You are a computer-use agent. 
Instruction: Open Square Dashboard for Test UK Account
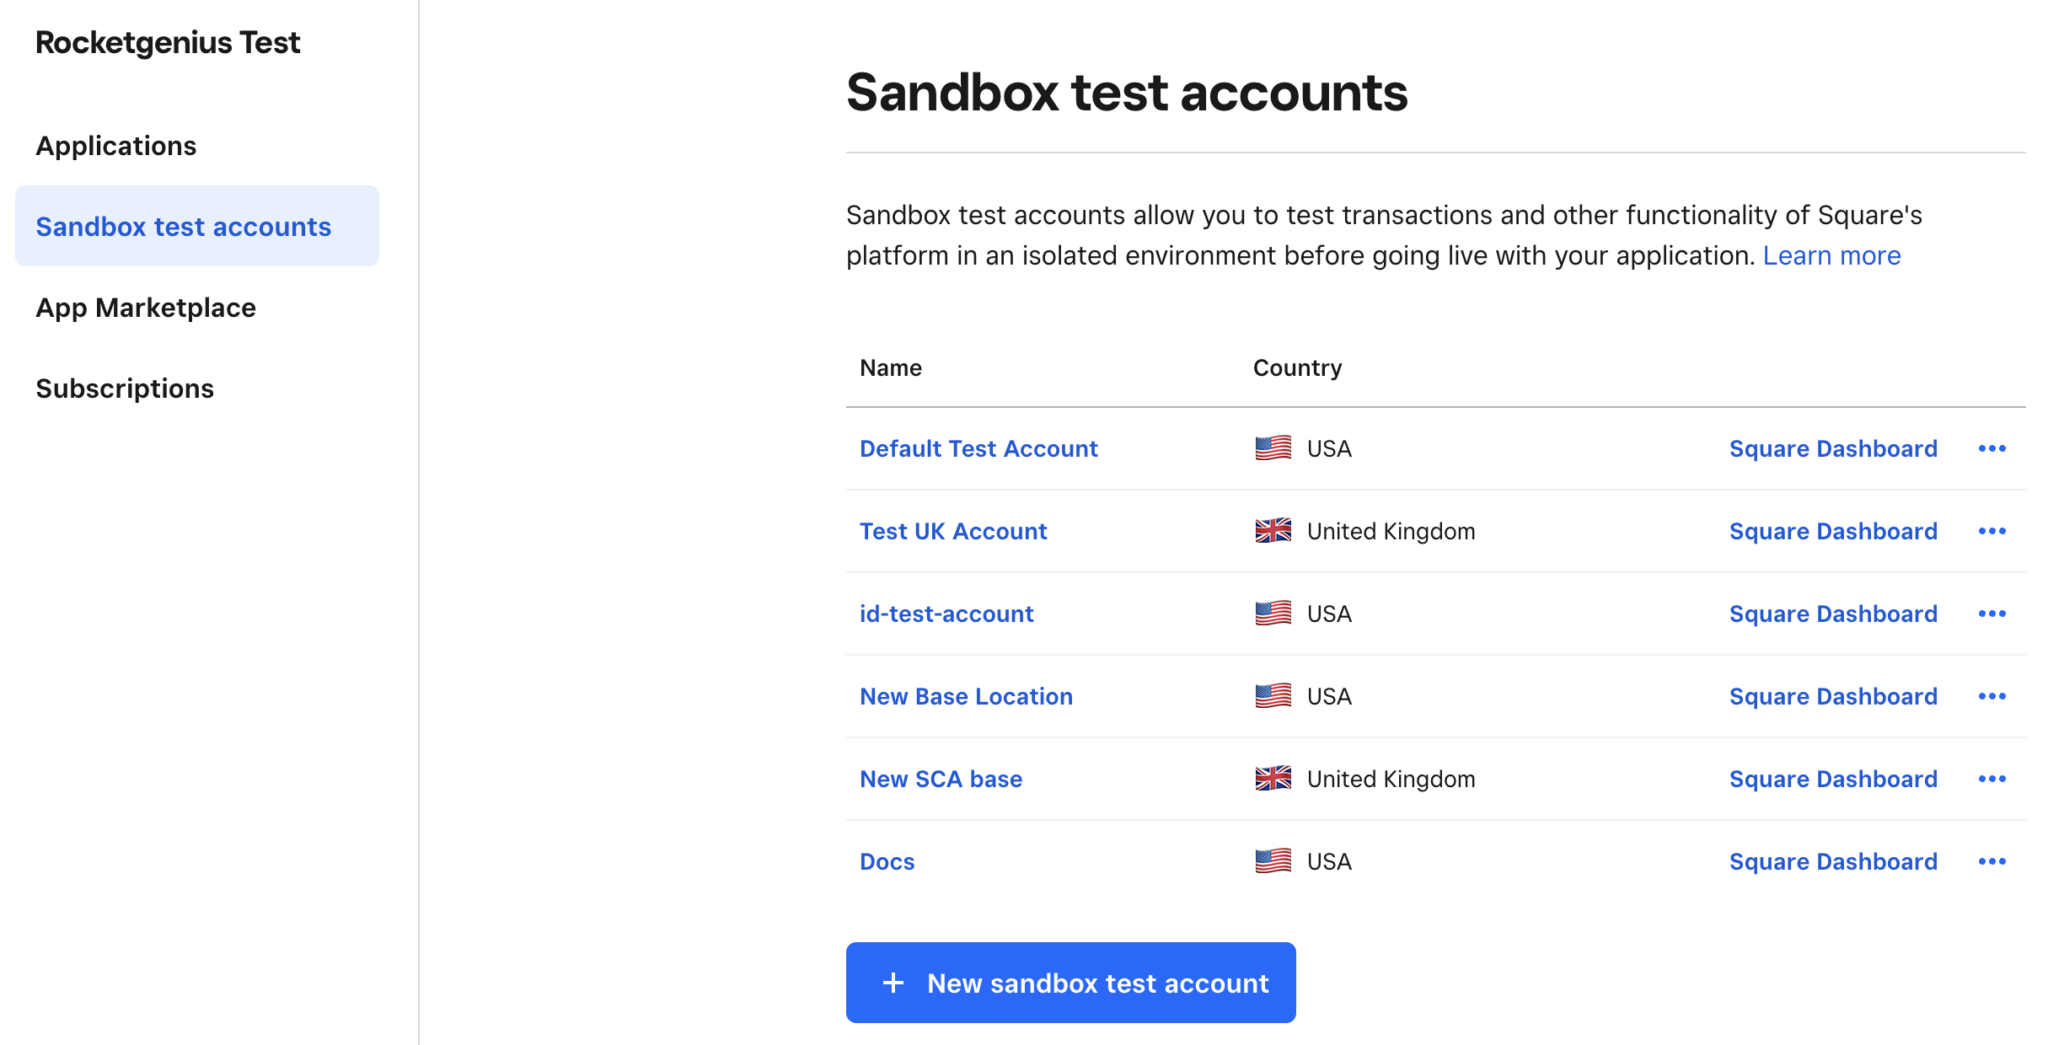[x=1833, y=531]
